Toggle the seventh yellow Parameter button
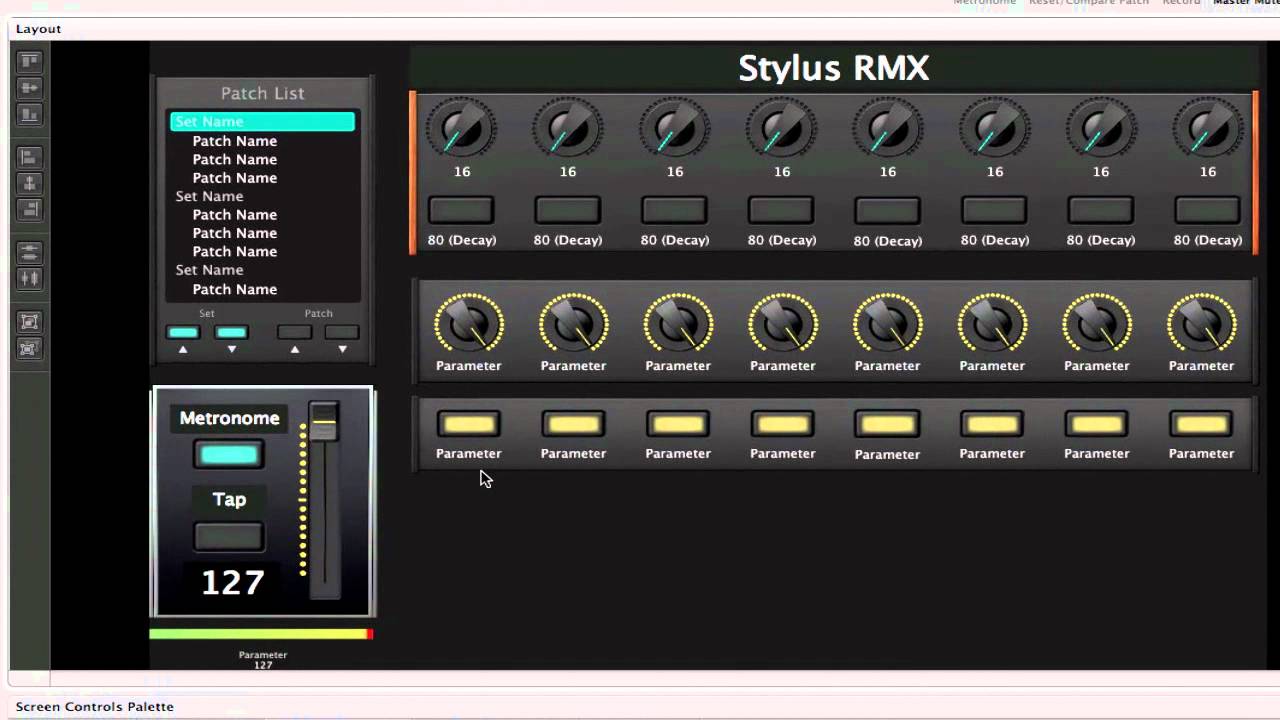 [1096, 424]
